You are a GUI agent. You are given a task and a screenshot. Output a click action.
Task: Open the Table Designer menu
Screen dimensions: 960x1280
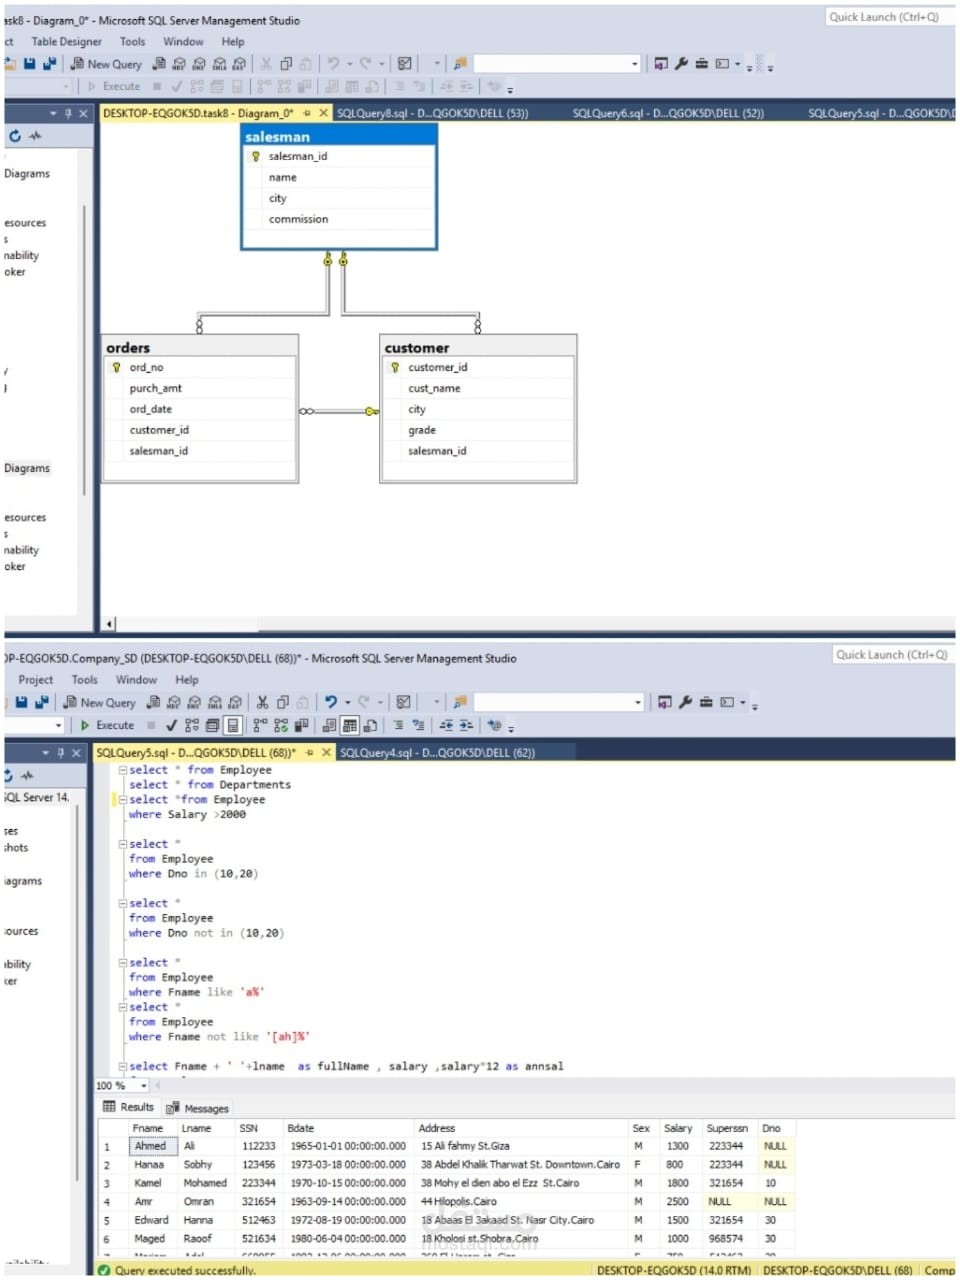66,42
